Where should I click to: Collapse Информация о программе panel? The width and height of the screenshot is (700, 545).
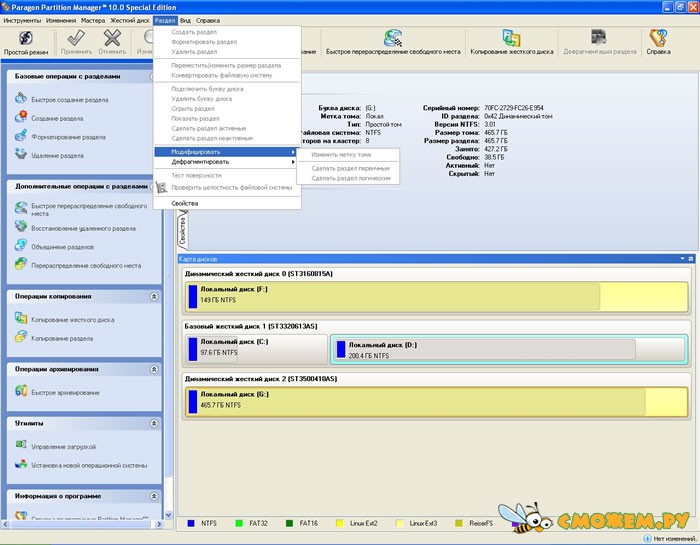click(154, 496)
